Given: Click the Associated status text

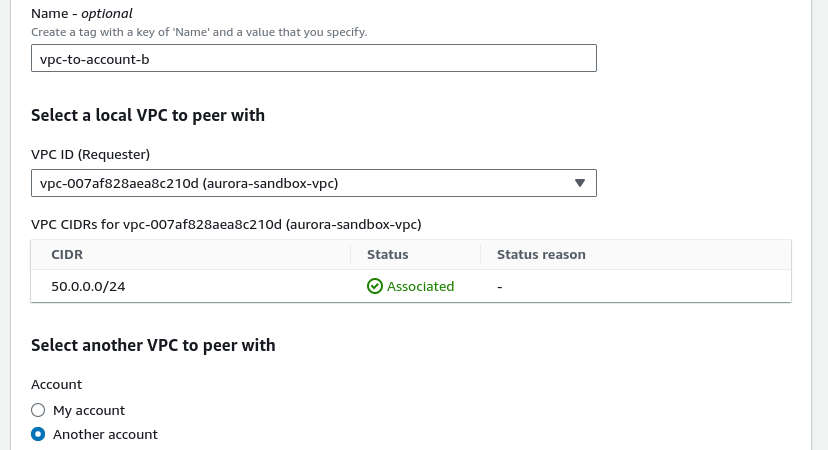Looking at the screenshot, I should [420, 286].
